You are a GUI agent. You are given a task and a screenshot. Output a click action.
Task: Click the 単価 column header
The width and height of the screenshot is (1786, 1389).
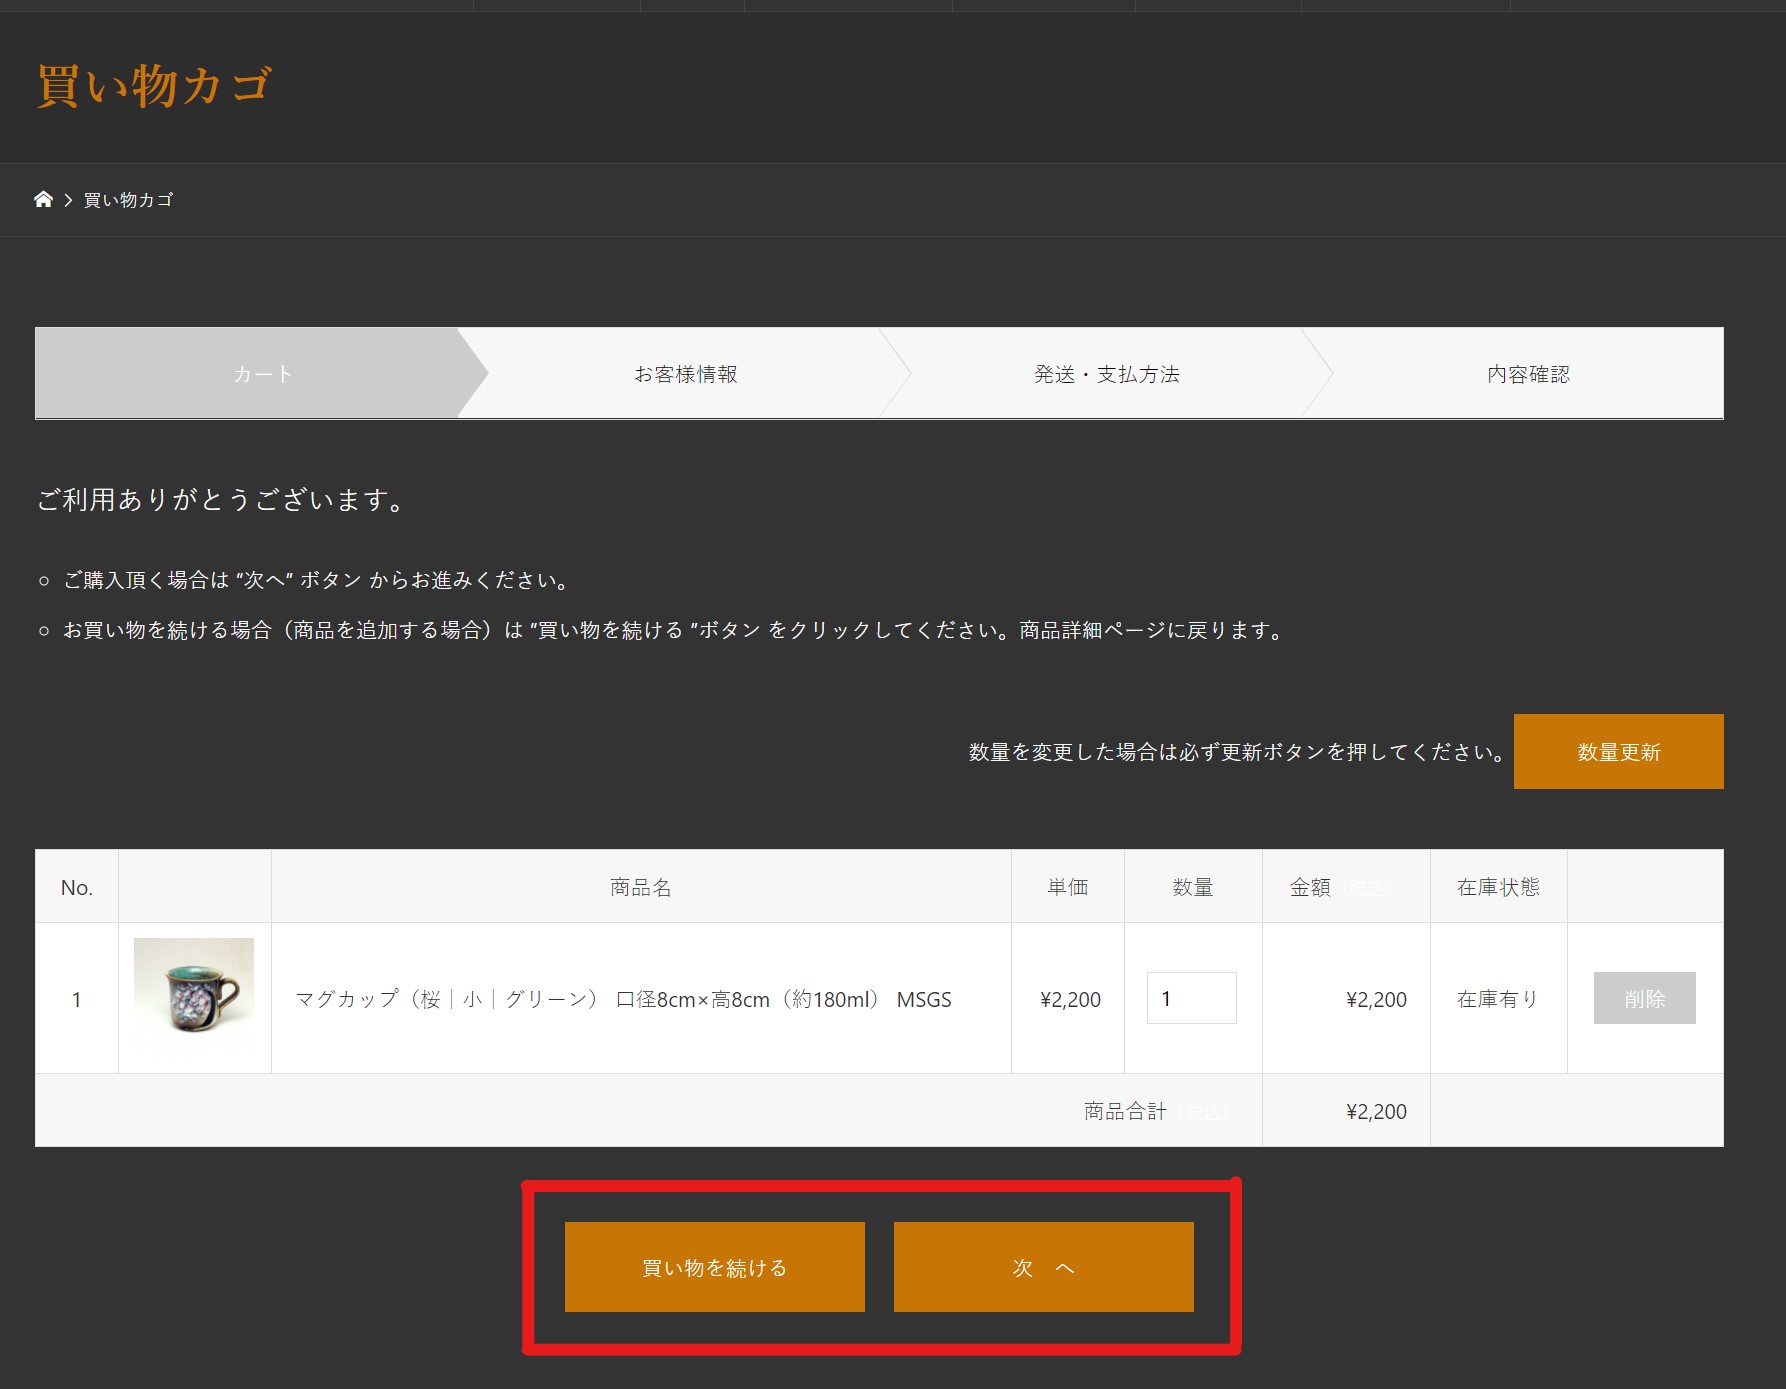[x=1067, y=887]
